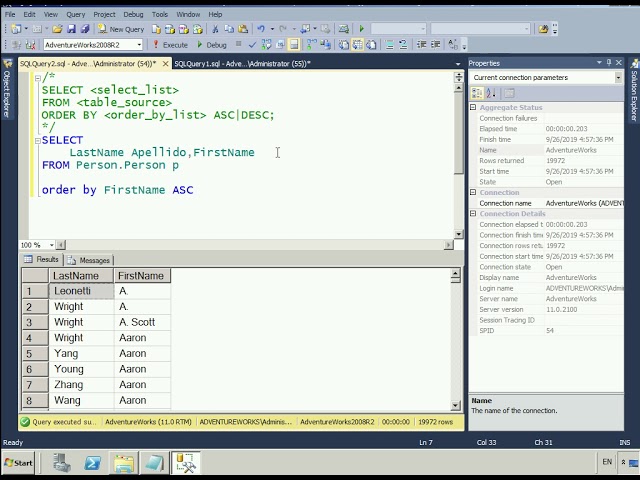Click the Comment out selected lines icon
640x480 pixels.
click(389, 44)
